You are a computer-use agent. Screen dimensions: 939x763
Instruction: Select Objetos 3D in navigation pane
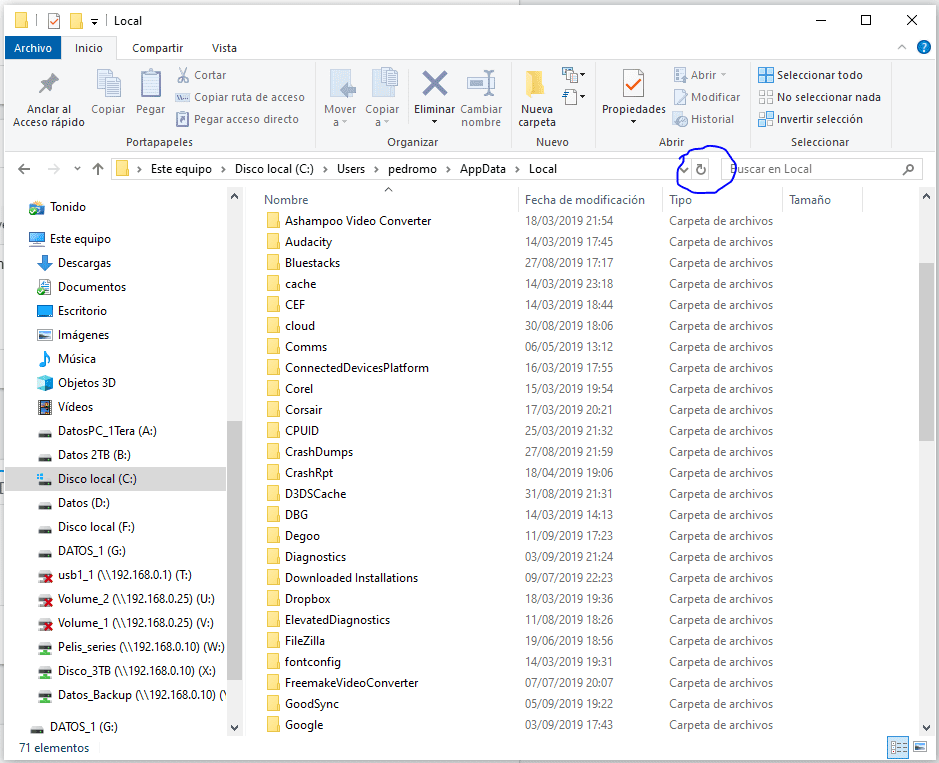pos(87,383)
